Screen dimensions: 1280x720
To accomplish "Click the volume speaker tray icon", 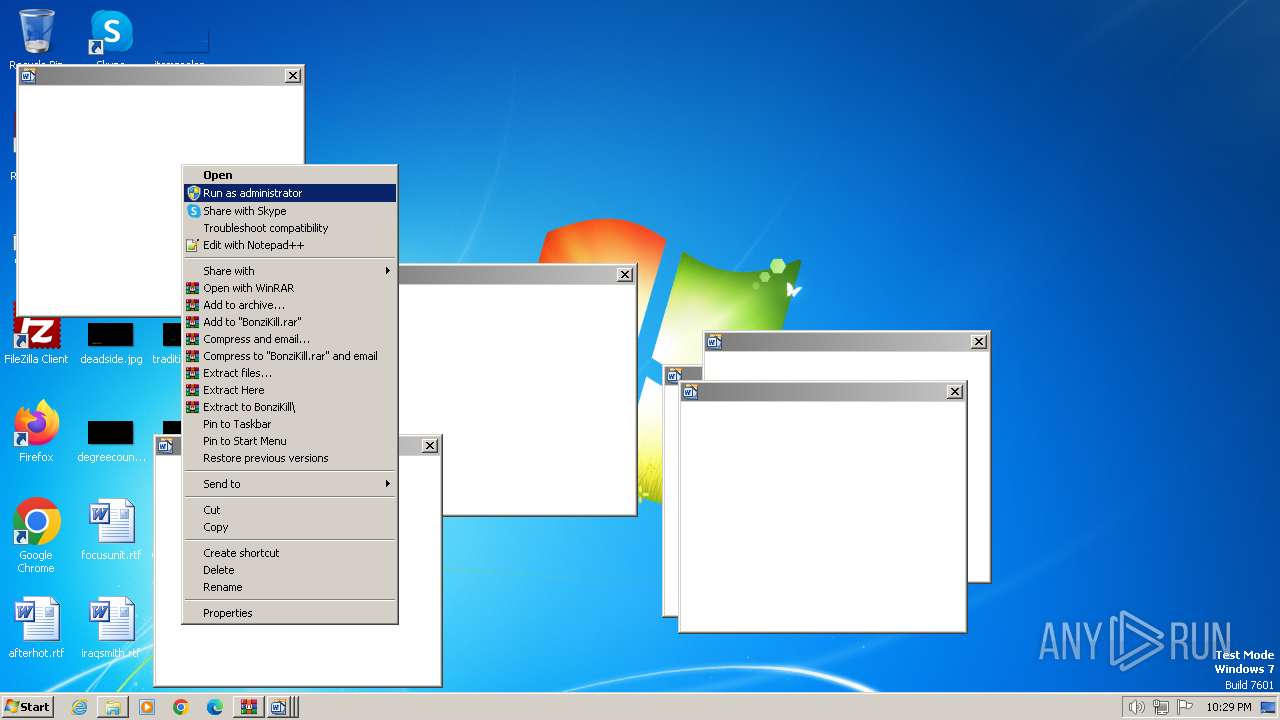I will coord(1136,707).
